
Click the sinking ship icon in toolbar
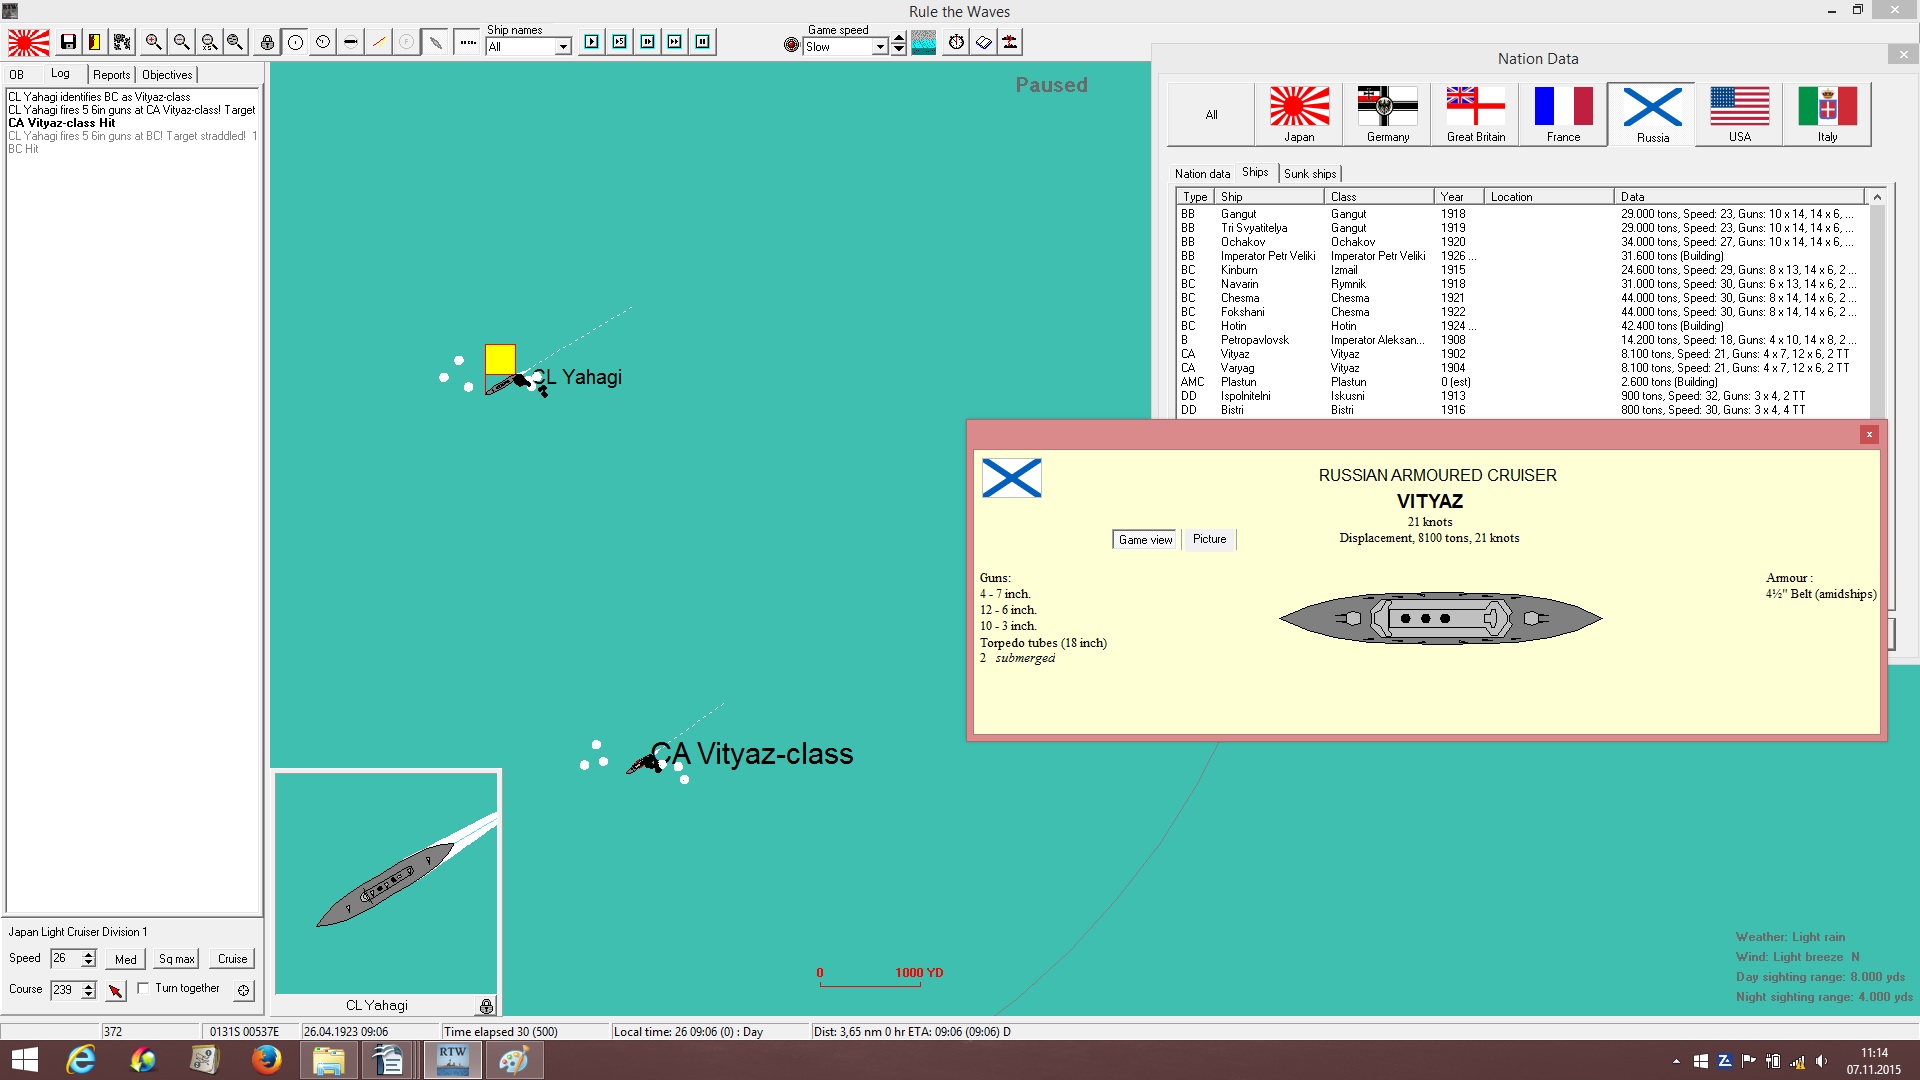click(x=1011, y=42)
